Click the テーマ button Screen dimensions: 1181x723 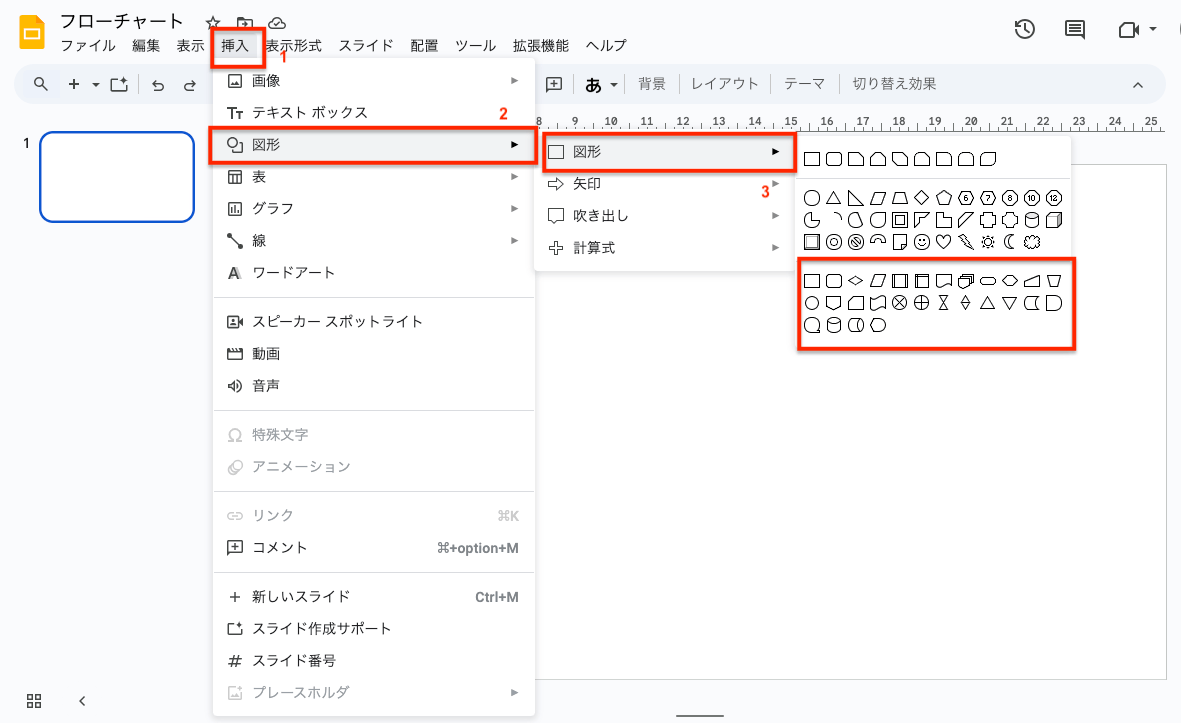coord(804,84)
